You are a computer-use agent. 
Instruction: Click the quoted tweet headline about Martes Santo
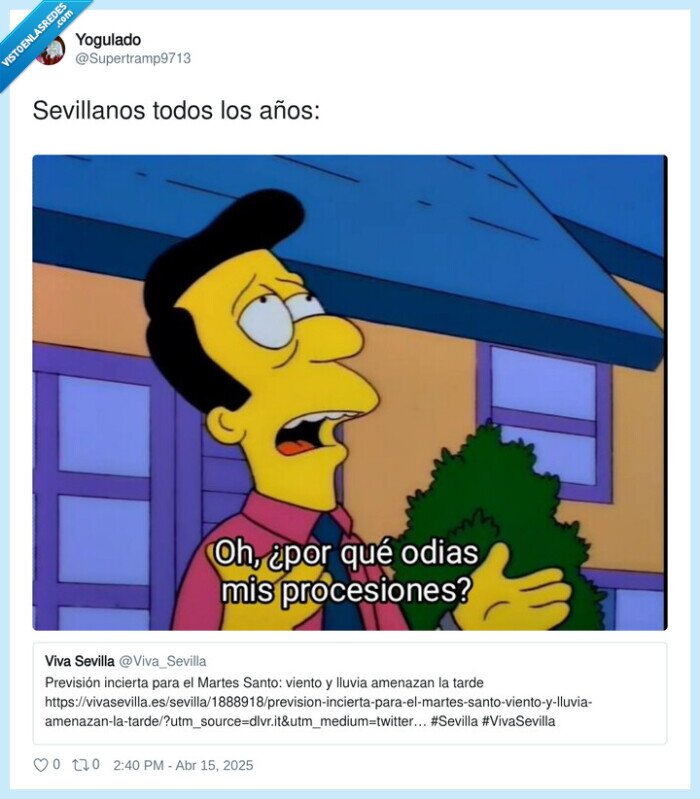pos(264,682)
